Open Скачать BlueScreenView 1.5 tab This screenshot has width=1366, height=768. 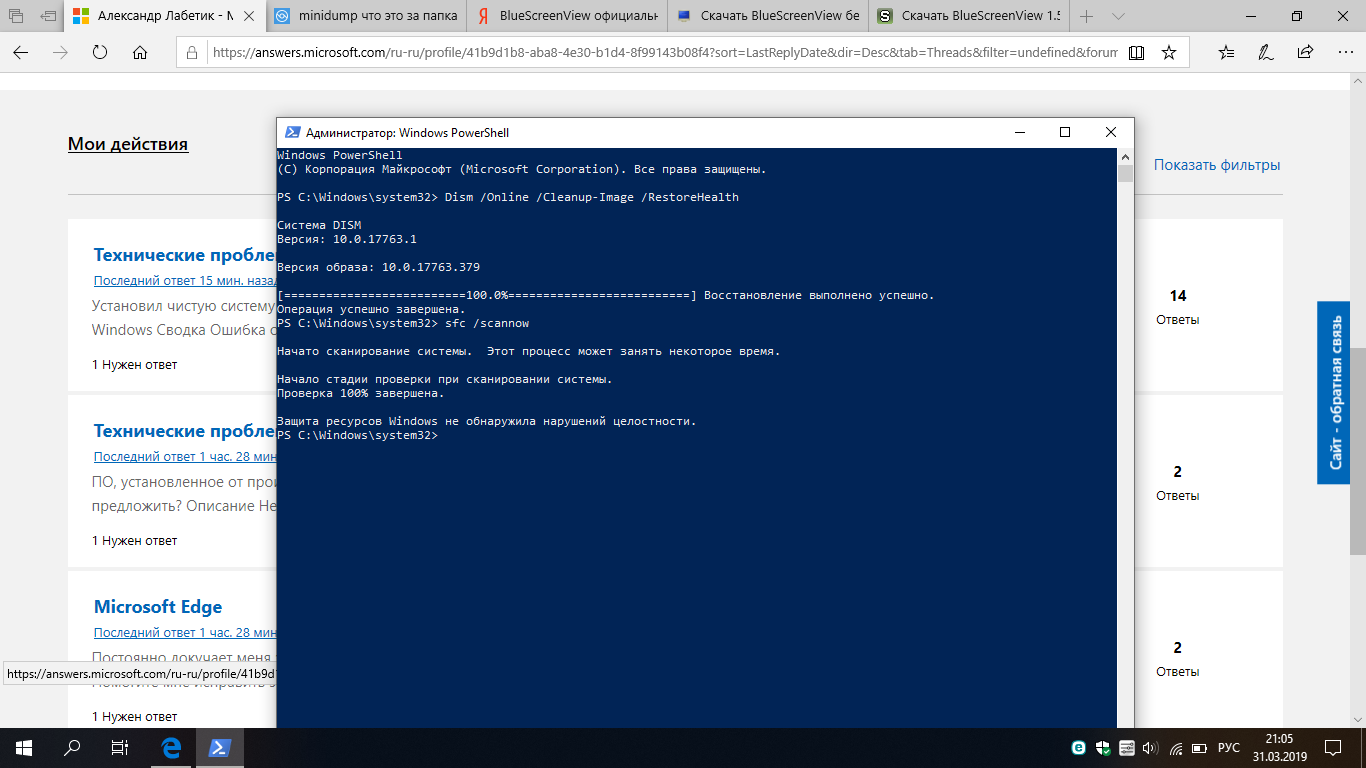tap(967, 16)
